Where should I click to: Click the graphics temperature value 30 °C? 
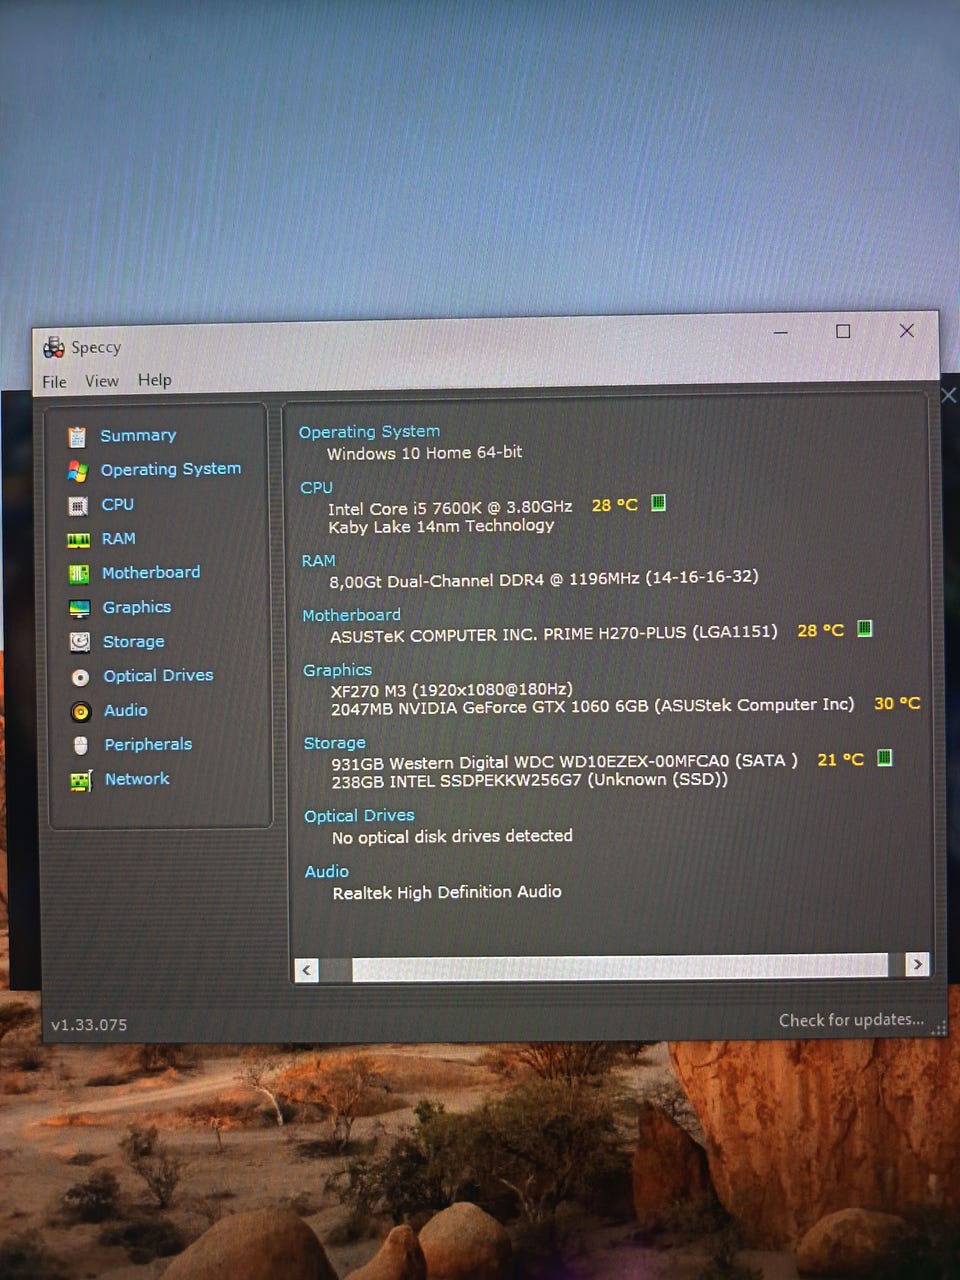tap(897, 704)
